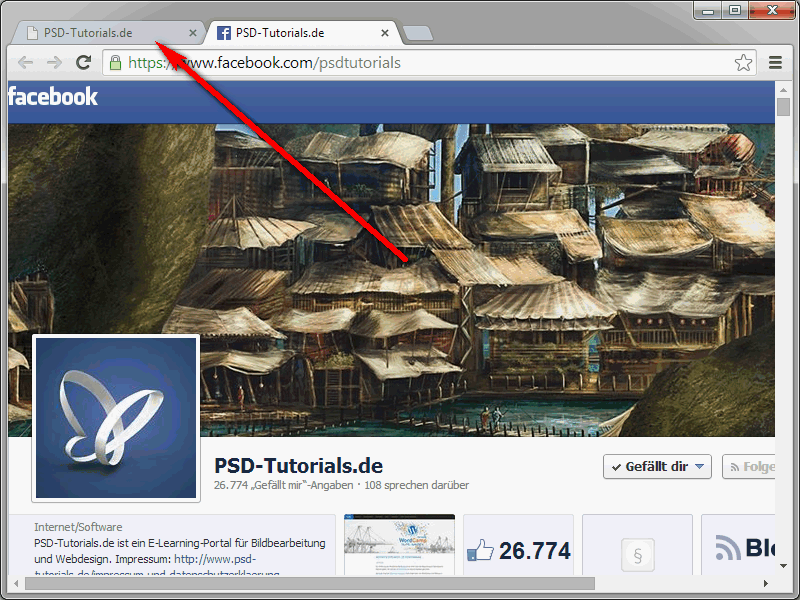Click vertical scrollbar down arrow
The image size is (800, 600).
tap(783, 565)
